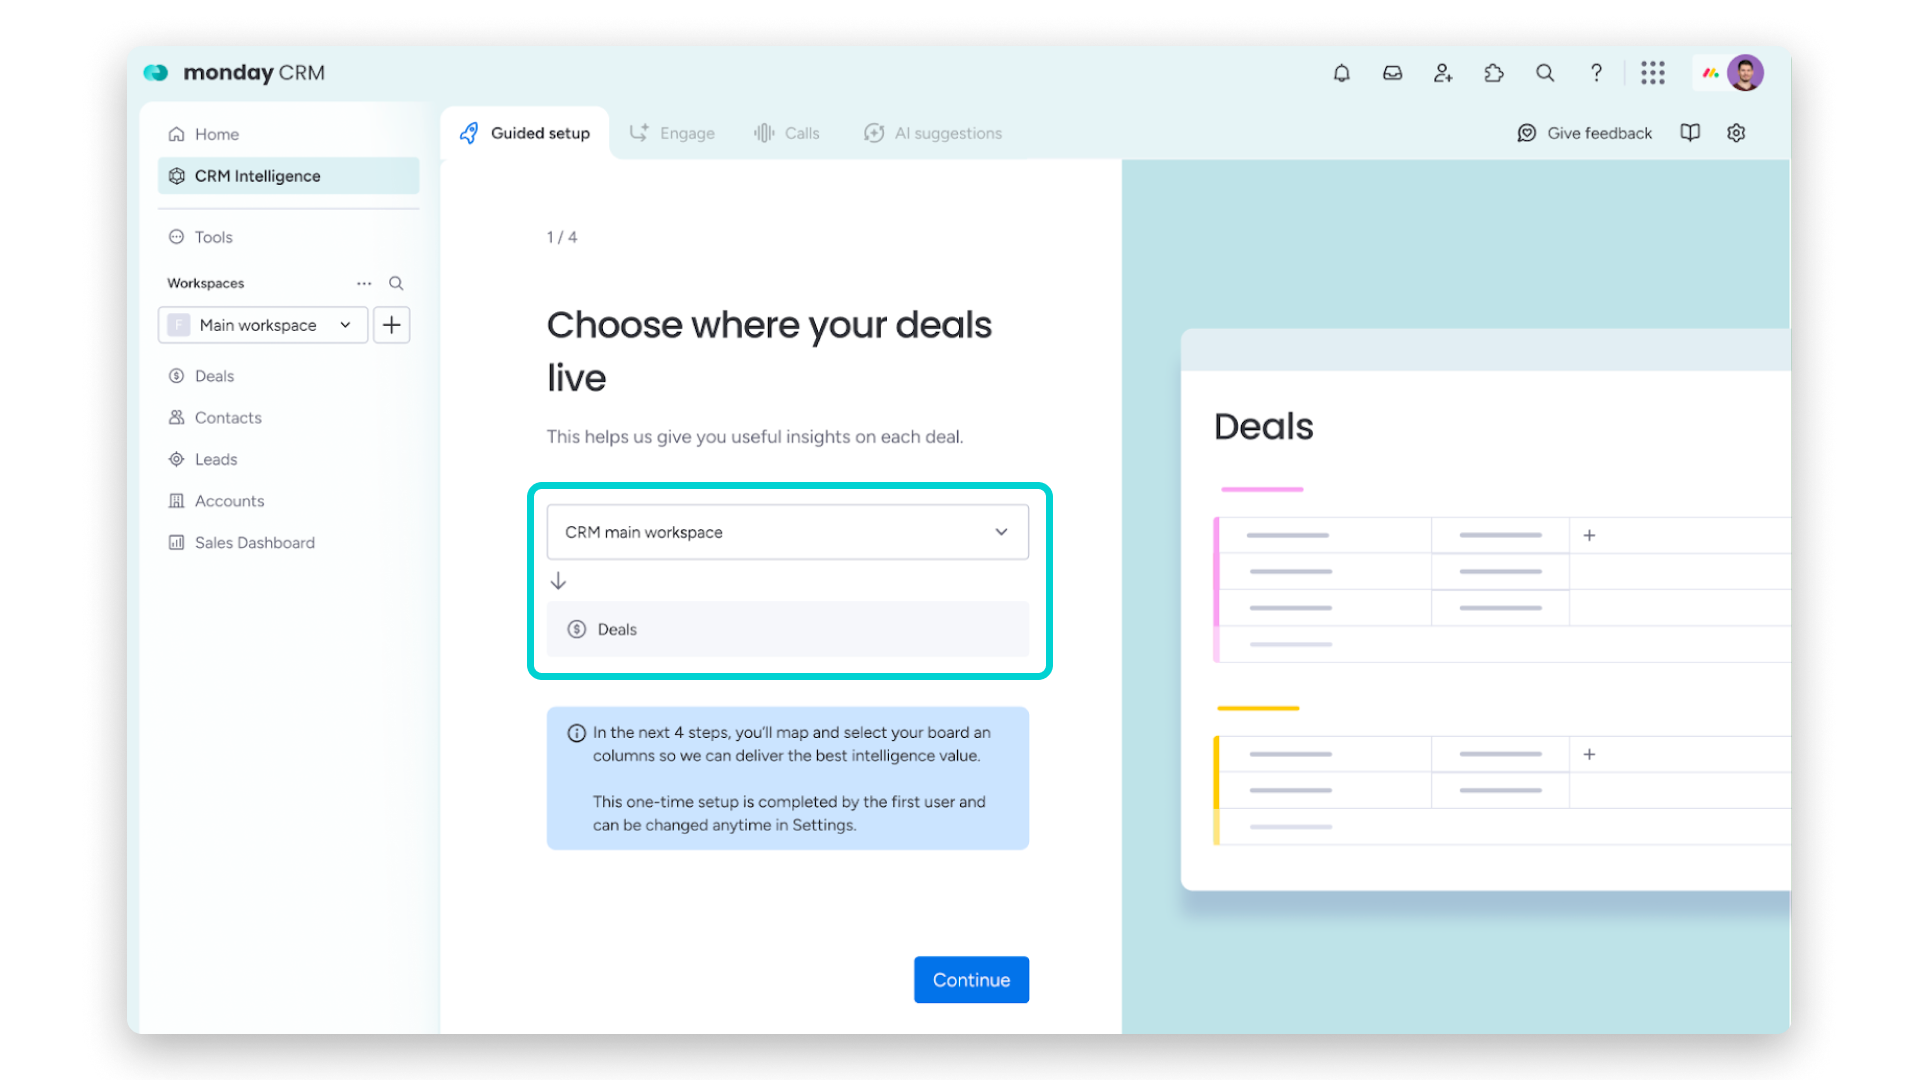This screenshot has height=1080, width=1920.
Task: Click the Workspaces section label
Action: 206,283
